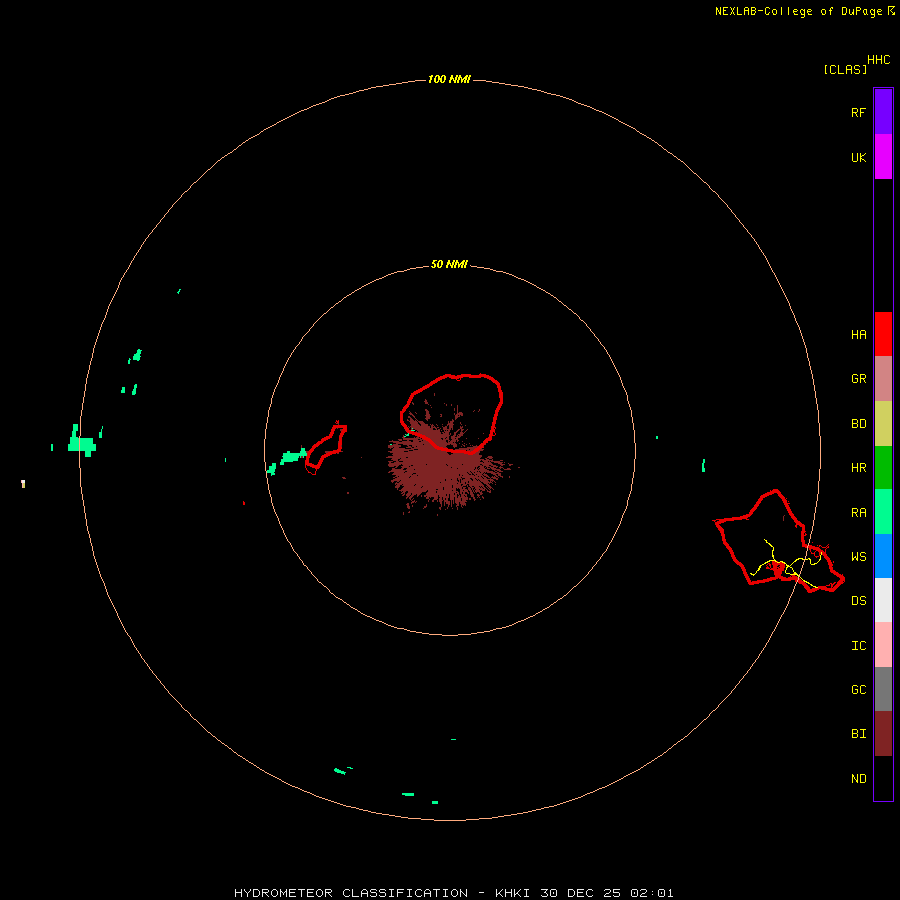This screenshot has height=900, width=900.
Task: Click the RA light green legend swatch
Action: click(883, 512)
